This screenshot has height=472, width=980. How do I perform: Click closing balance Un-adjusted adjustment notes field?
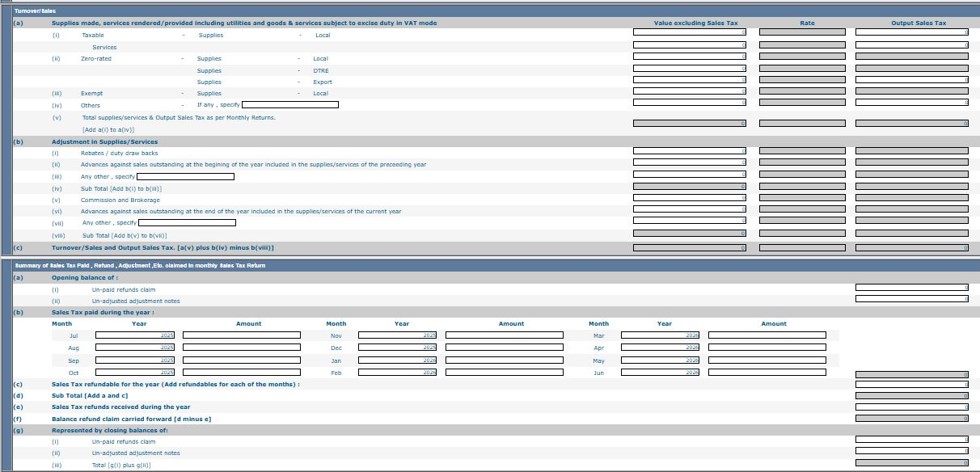pyautogui.click(x=912, y=451)
